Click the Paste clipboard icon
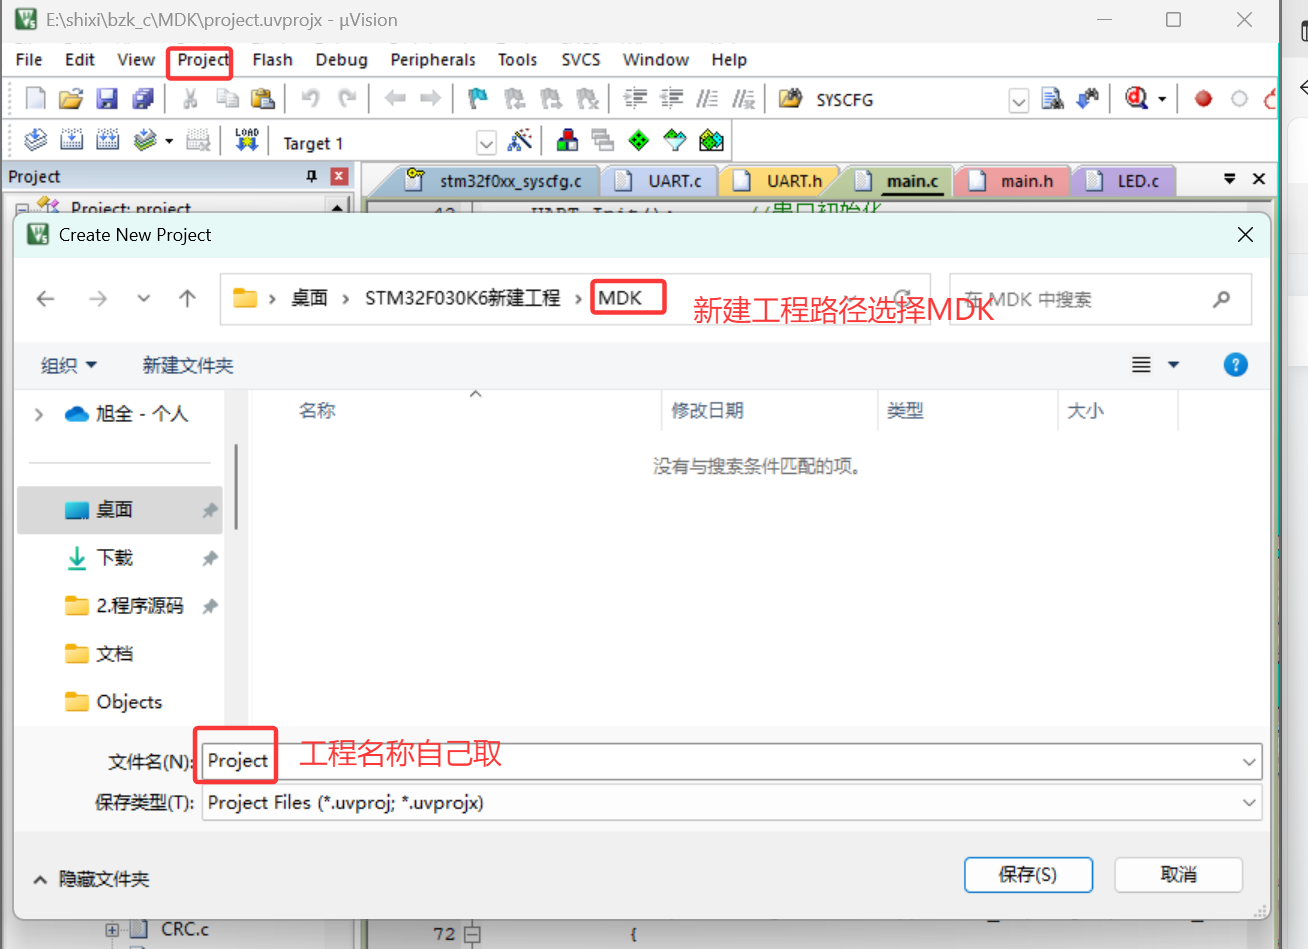The image size is (1308, 949). 263,98
